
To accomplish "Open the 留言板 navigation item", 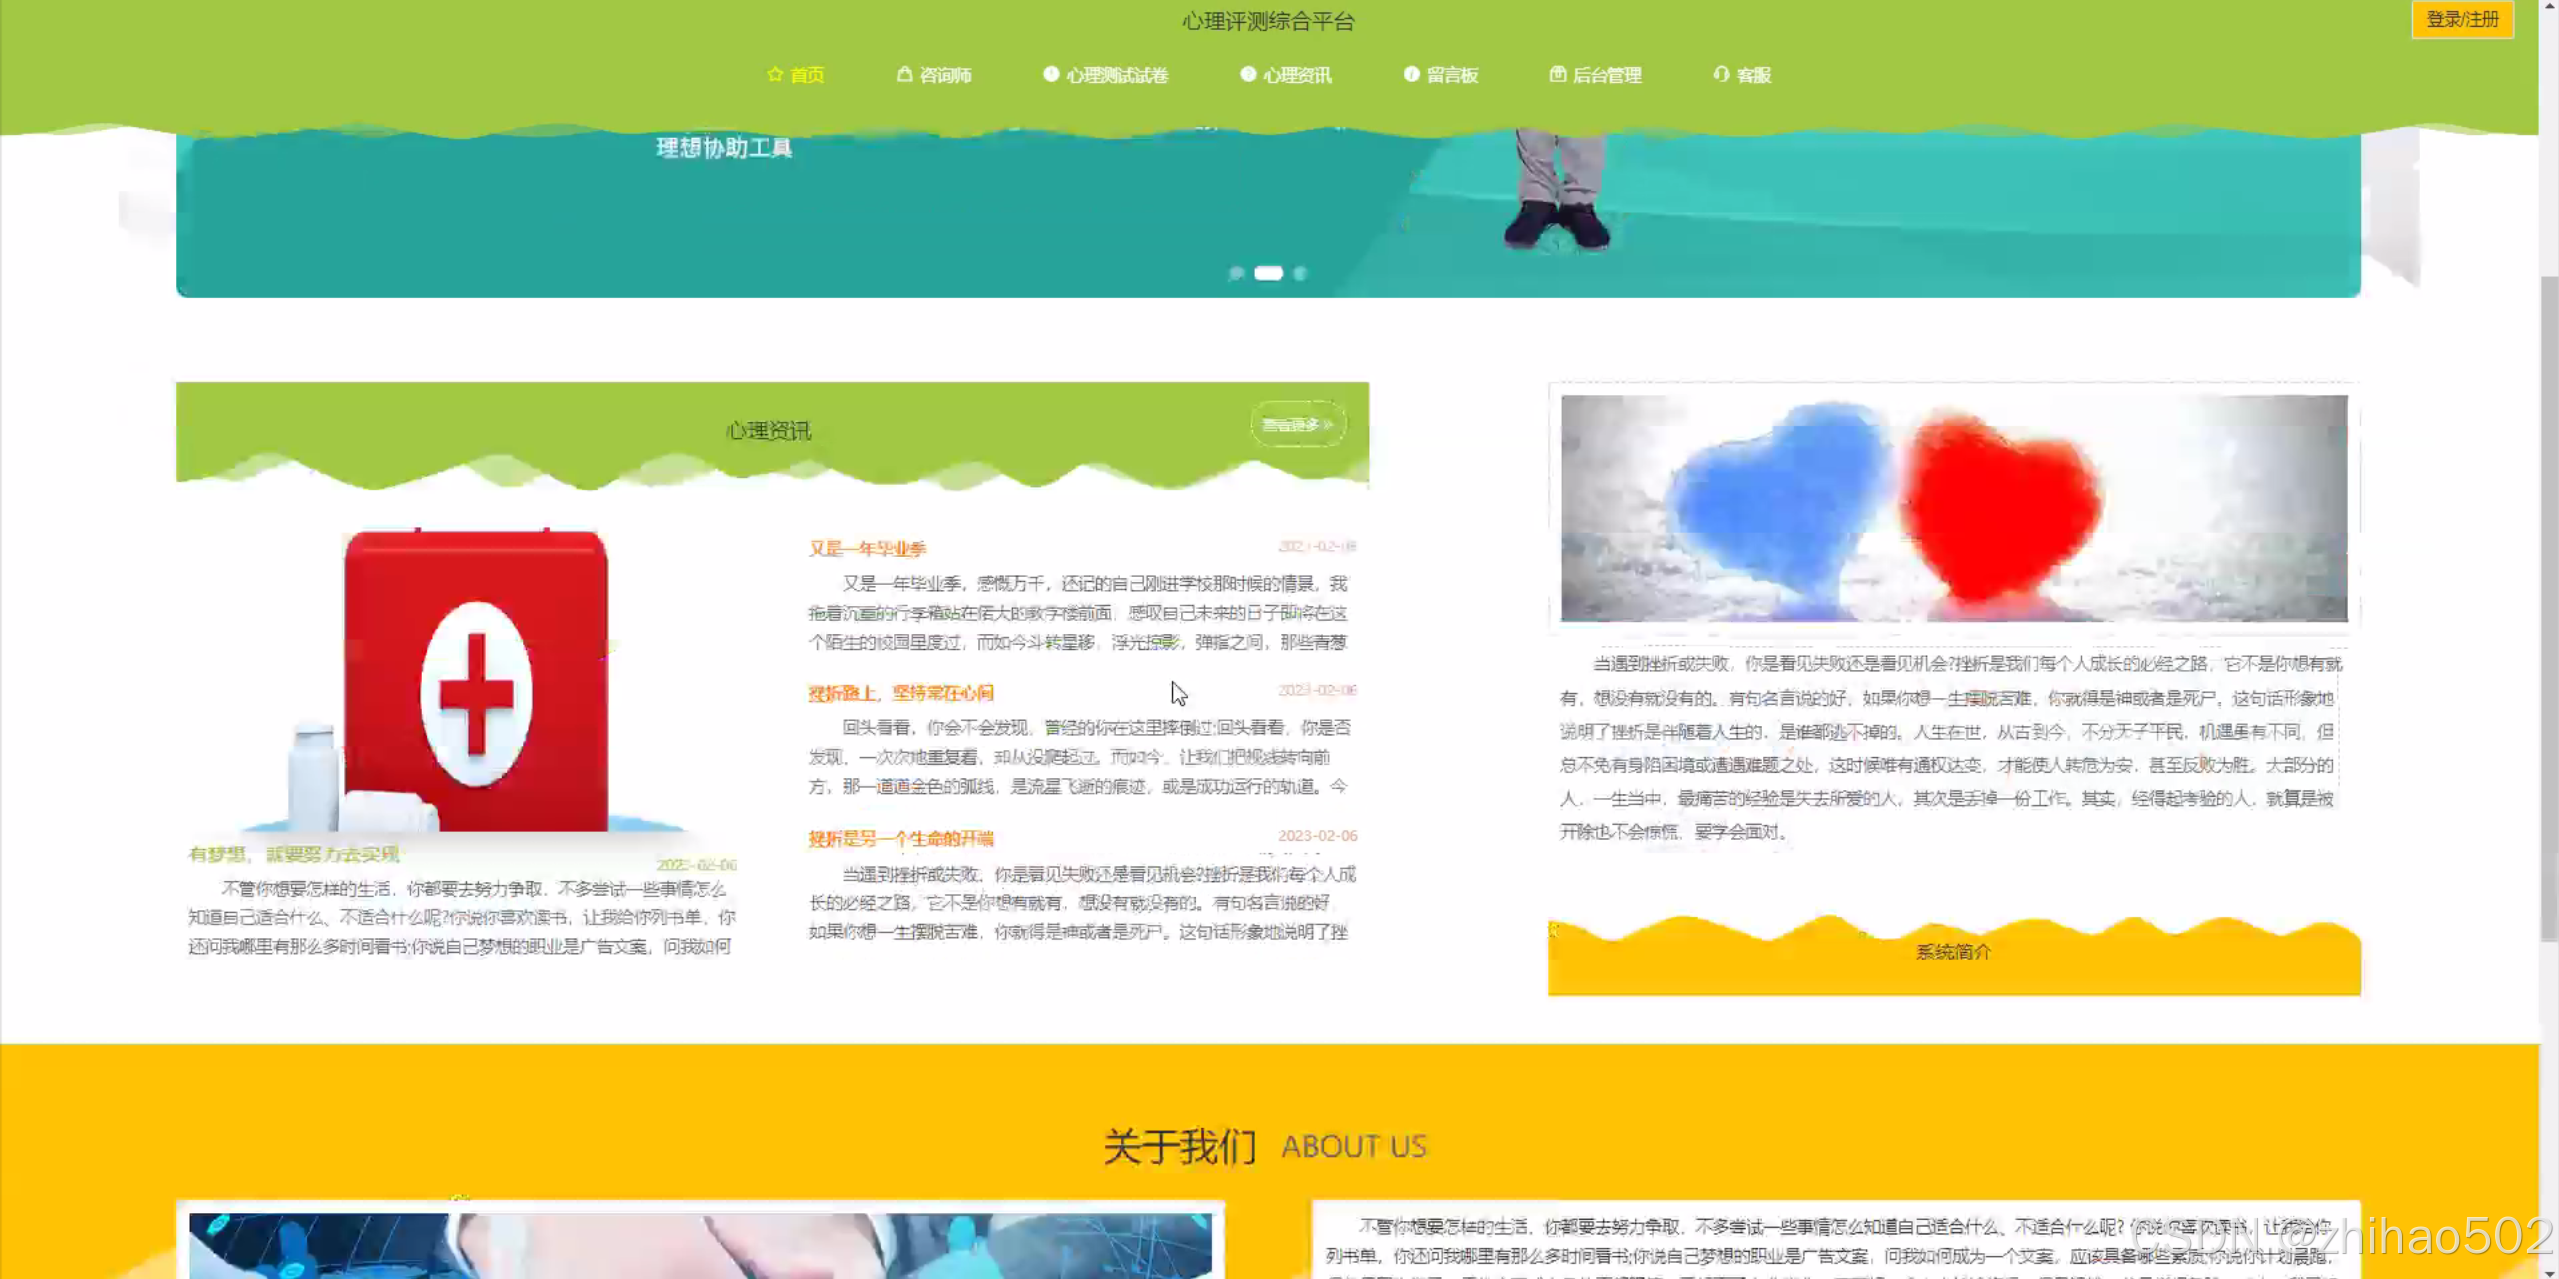I will tap(1452, 76).
